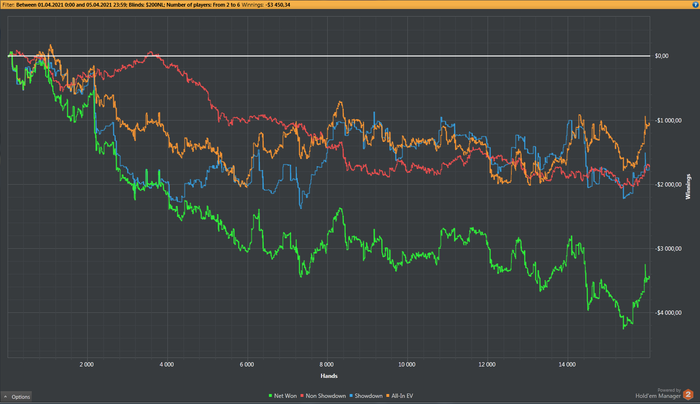This screenshot has height=404, width=700.
Task: Toggle the Net Won legend entry
Action: [283, 396]
